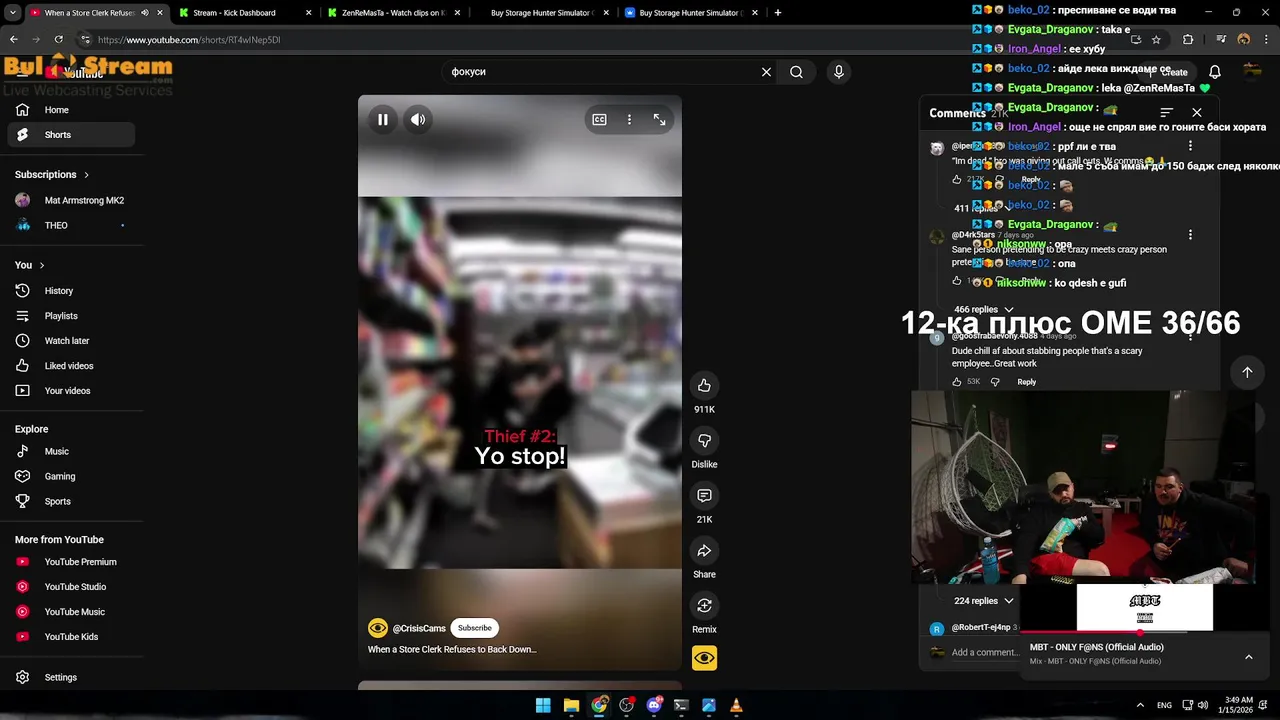1280x720 pixels.
Task: Click the YouTube search field
Action: 600,72
